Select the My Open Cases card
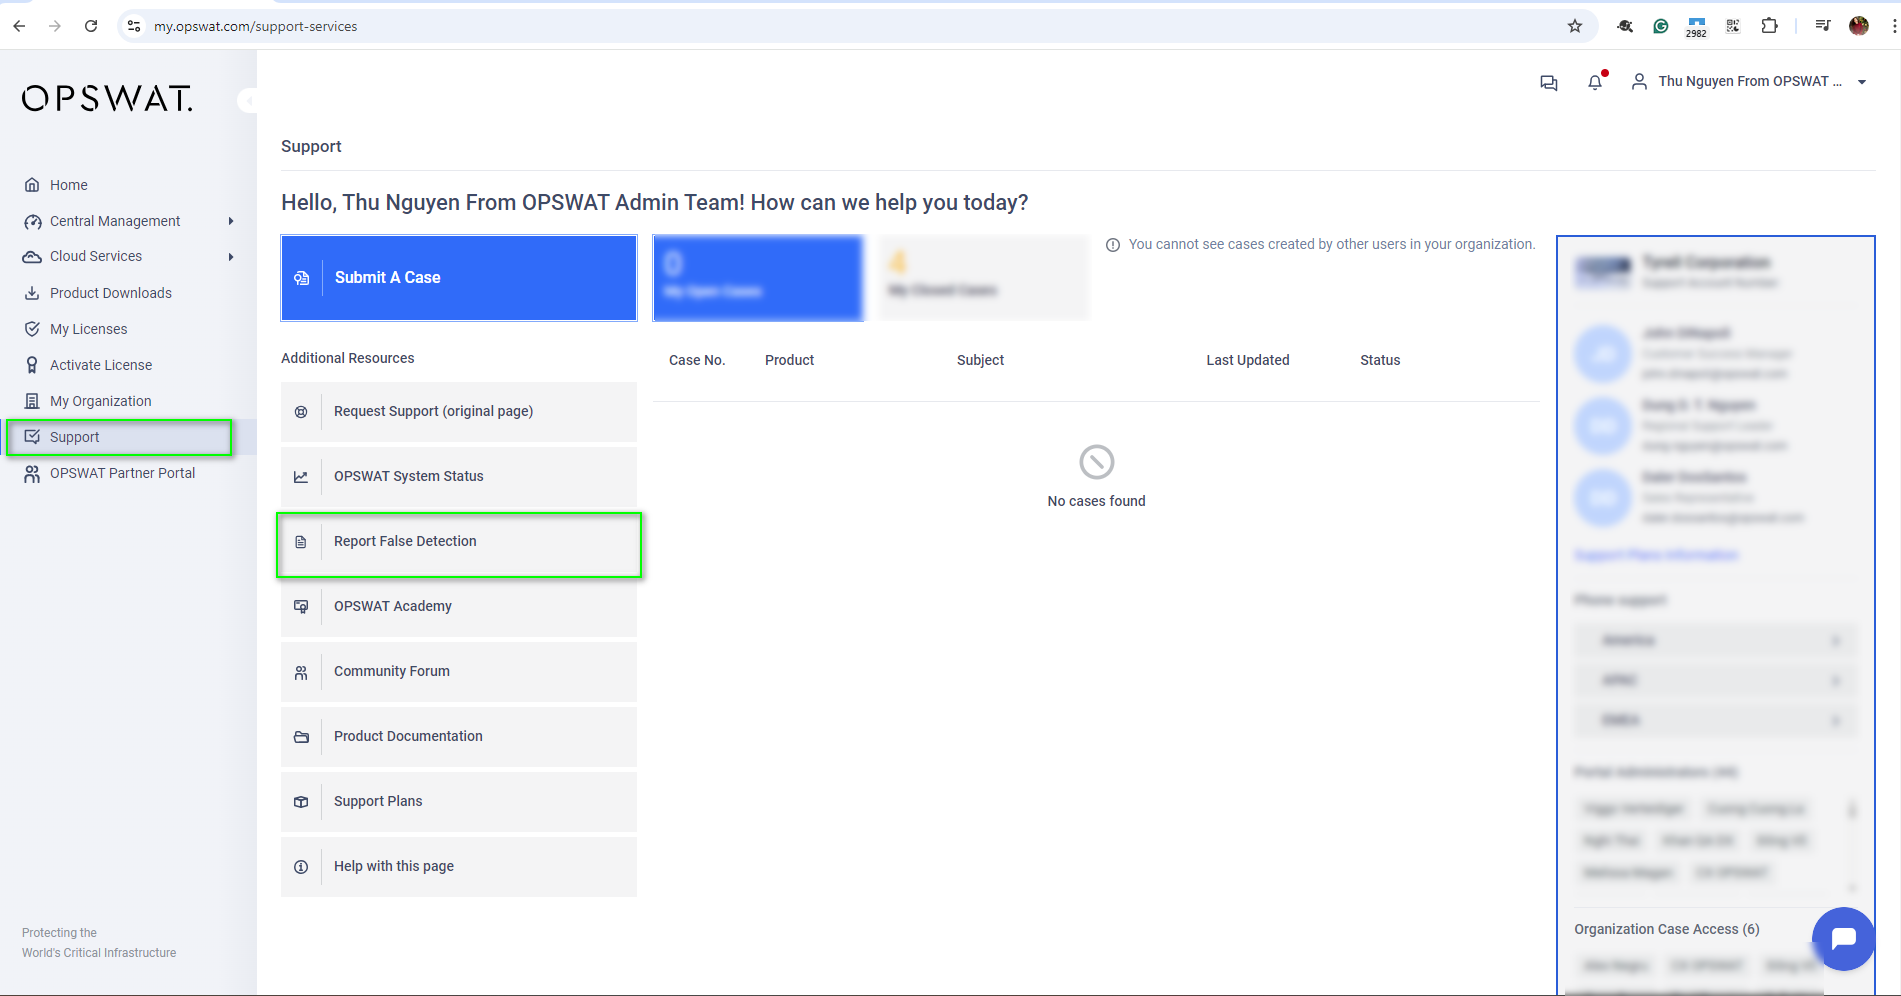This screenshot has height=996, width=1901. pyautogui.click(x=758, y=278)
